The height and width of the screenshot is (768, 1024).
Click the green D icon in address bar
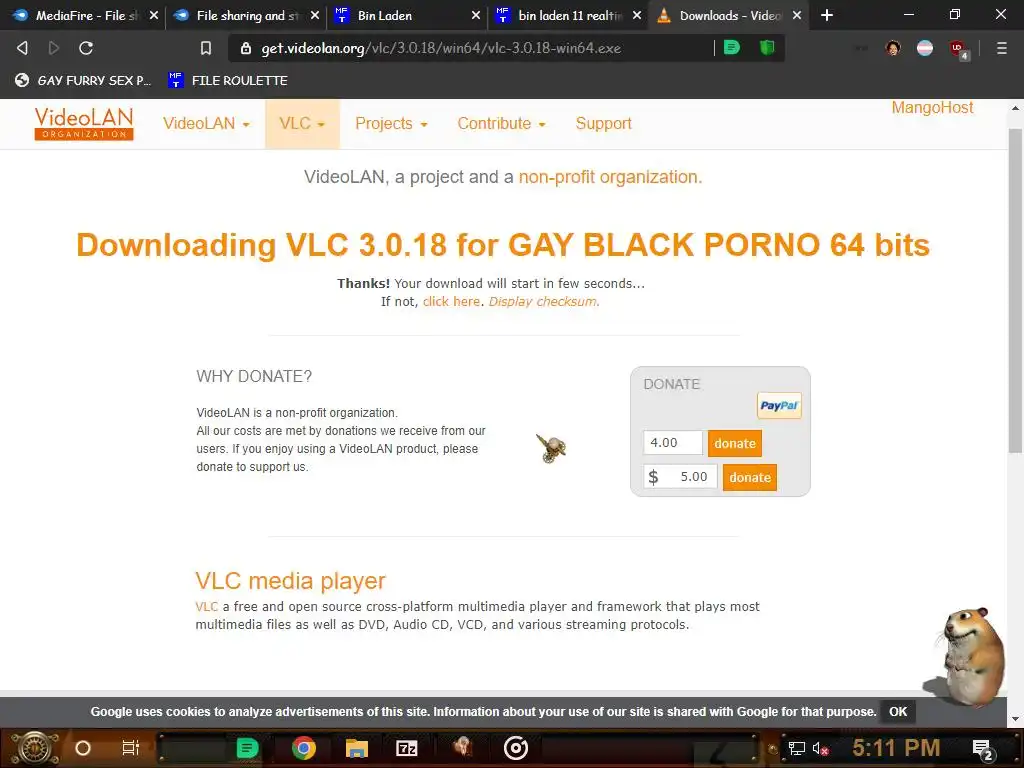tap(732, 47)
